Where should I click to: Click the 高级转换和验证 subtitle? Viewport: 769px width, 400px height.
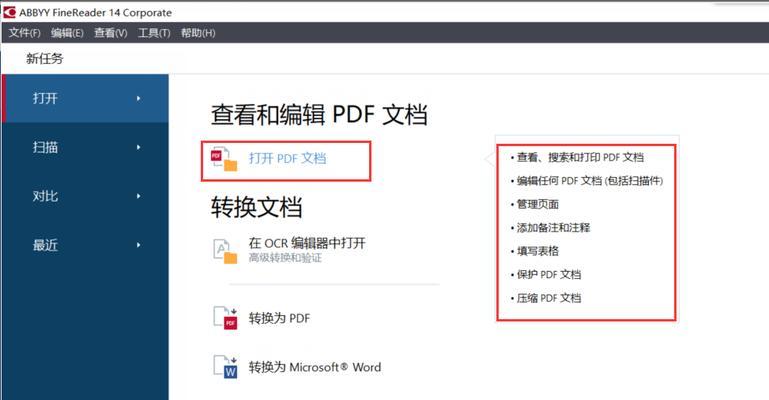pos(285,258)
